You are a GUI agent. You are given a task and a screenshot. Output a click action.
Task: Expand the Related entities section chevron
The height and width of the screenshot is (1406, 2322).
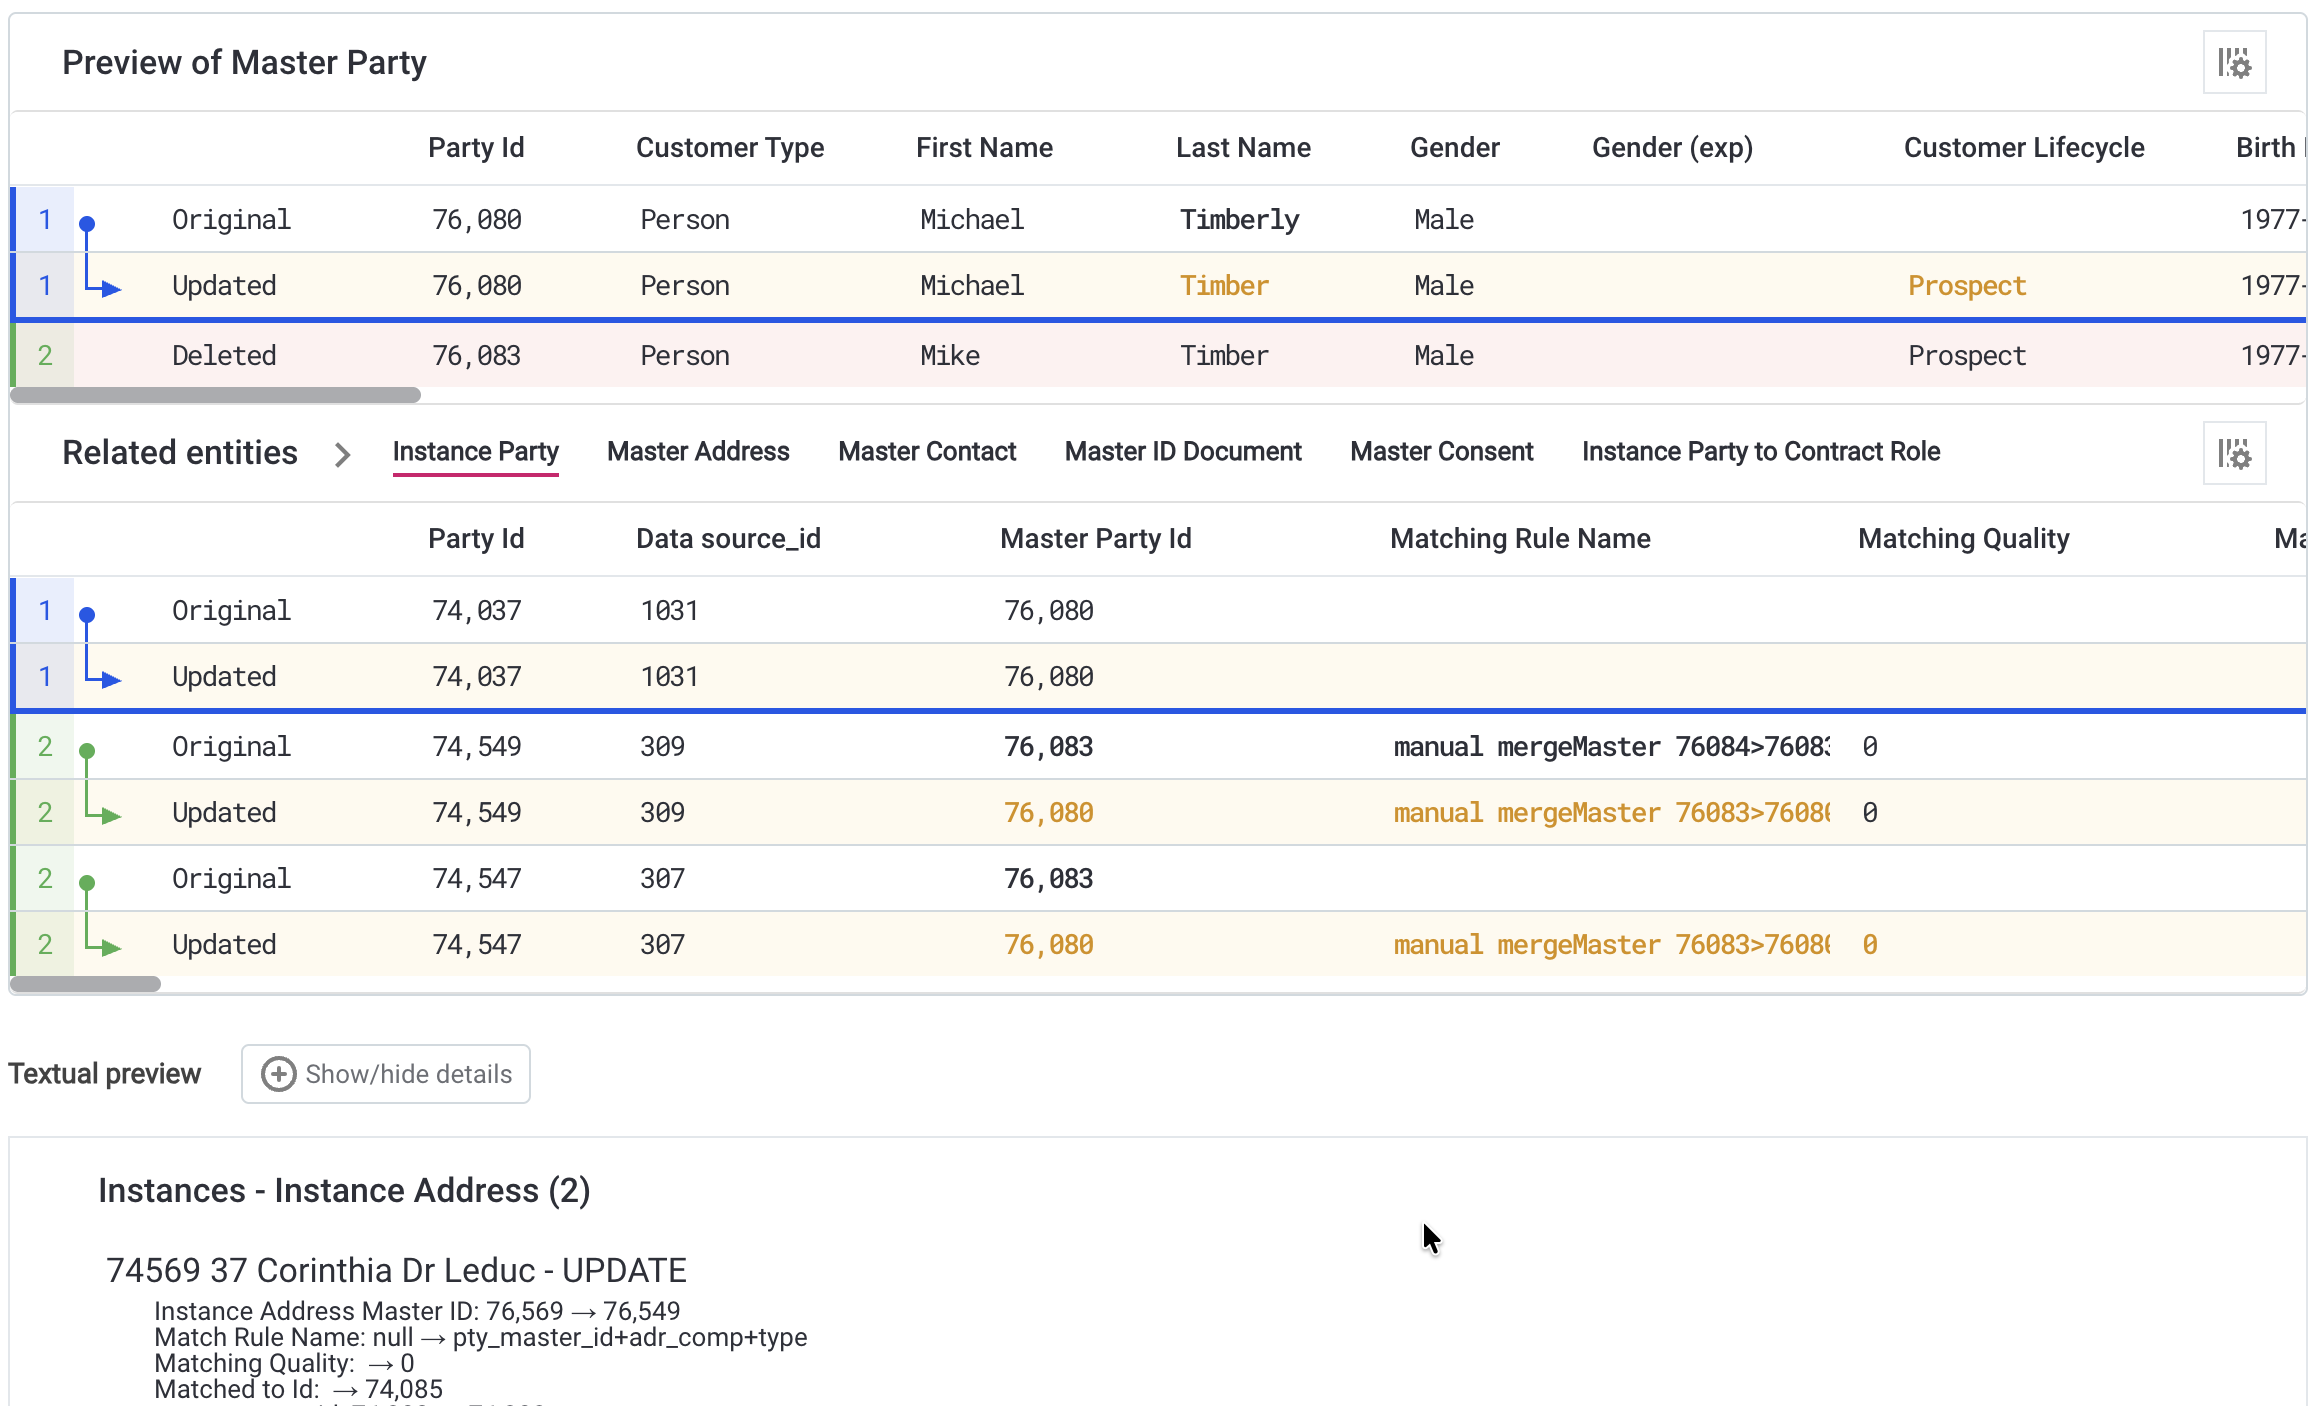click(342, 454)
